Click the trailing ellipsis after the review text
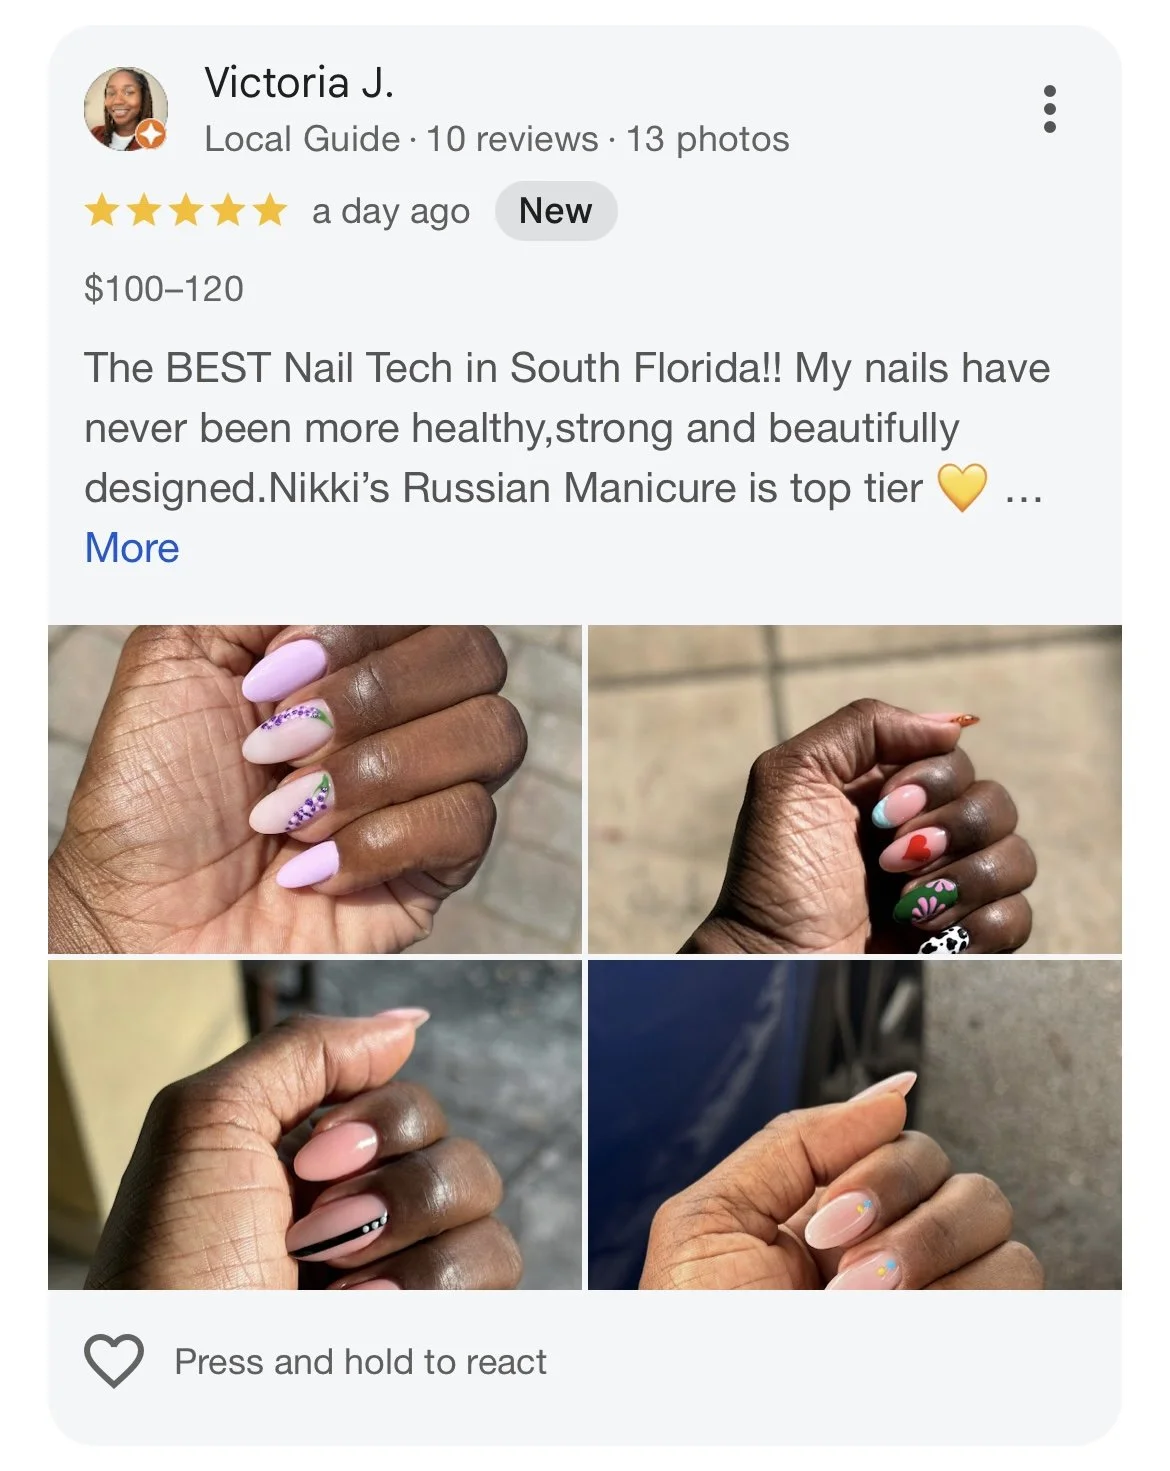 (x=1024, y=492)
